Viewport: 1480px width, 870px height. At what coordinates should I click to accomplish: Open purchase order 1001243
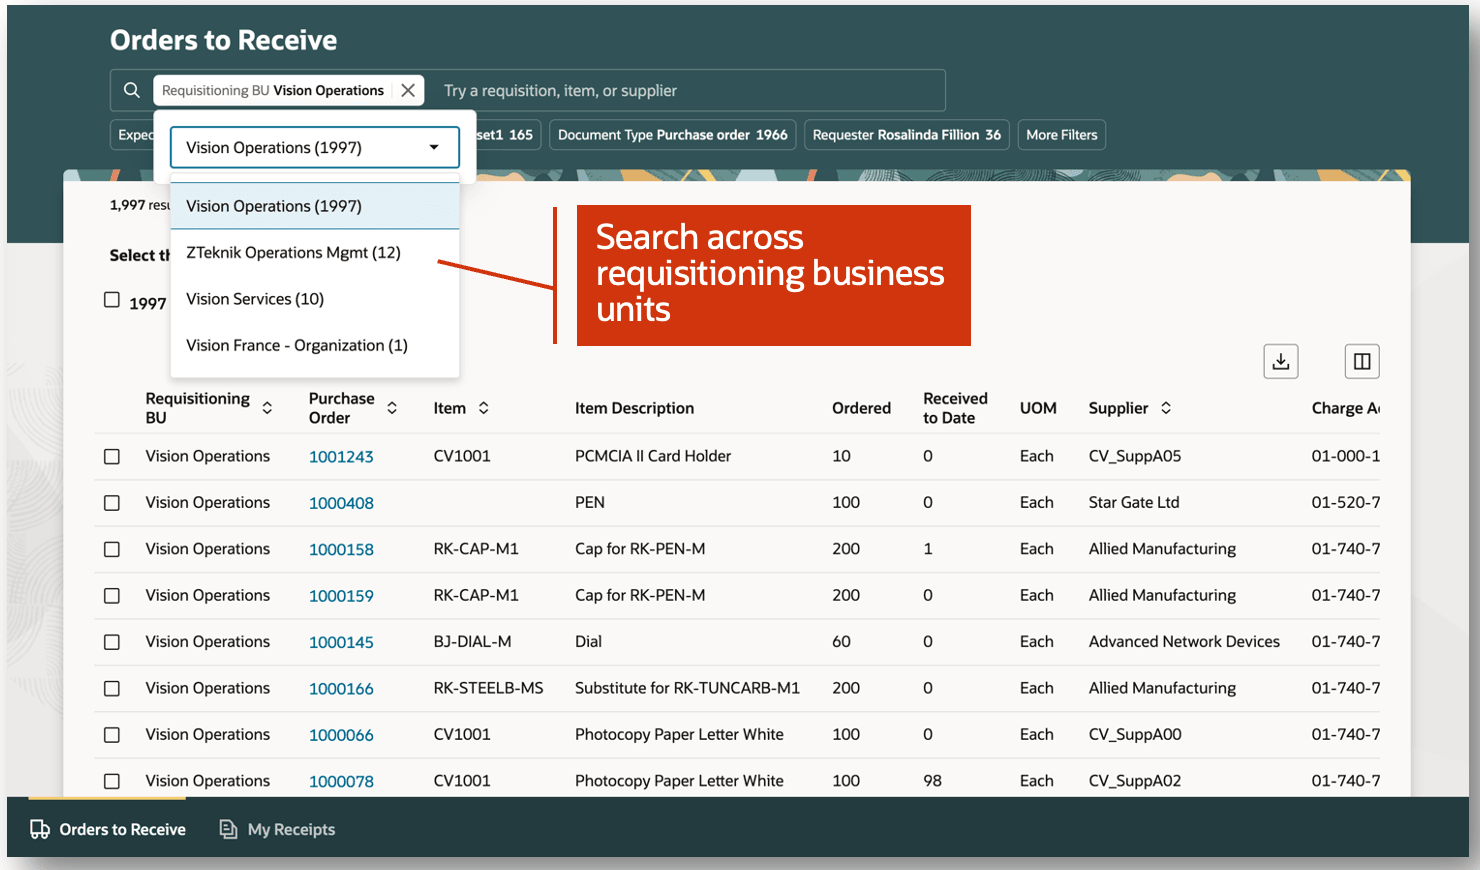(x=341, y=457)
